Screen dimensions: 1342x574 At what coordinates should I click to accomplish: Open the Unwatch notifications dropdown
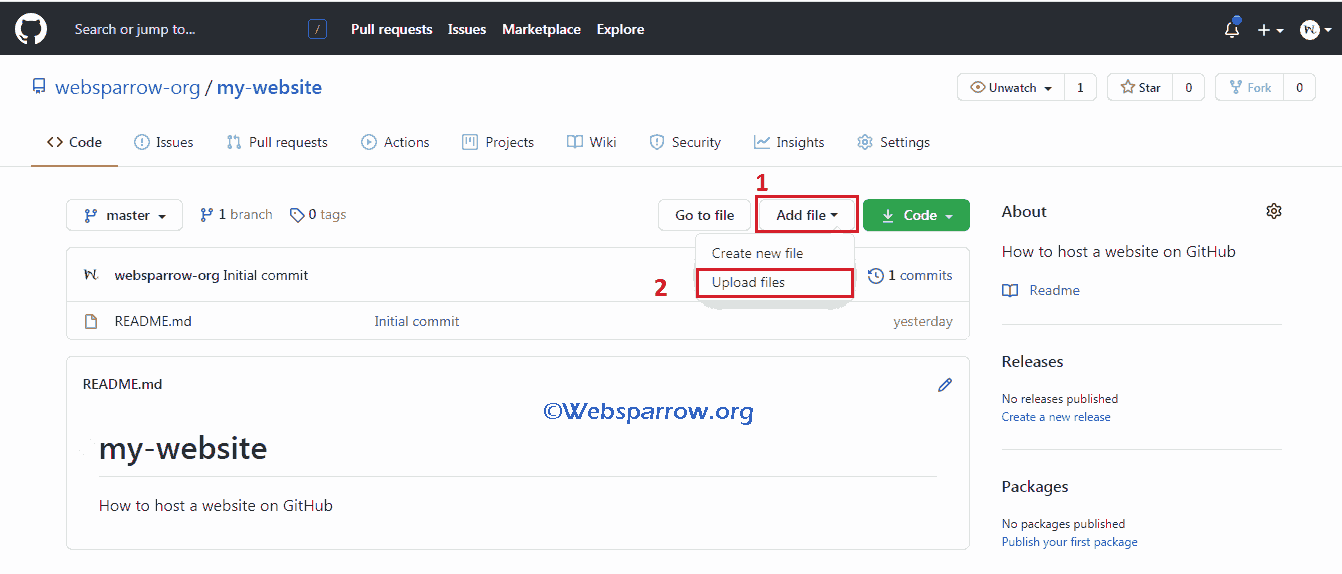point(1011,88)
